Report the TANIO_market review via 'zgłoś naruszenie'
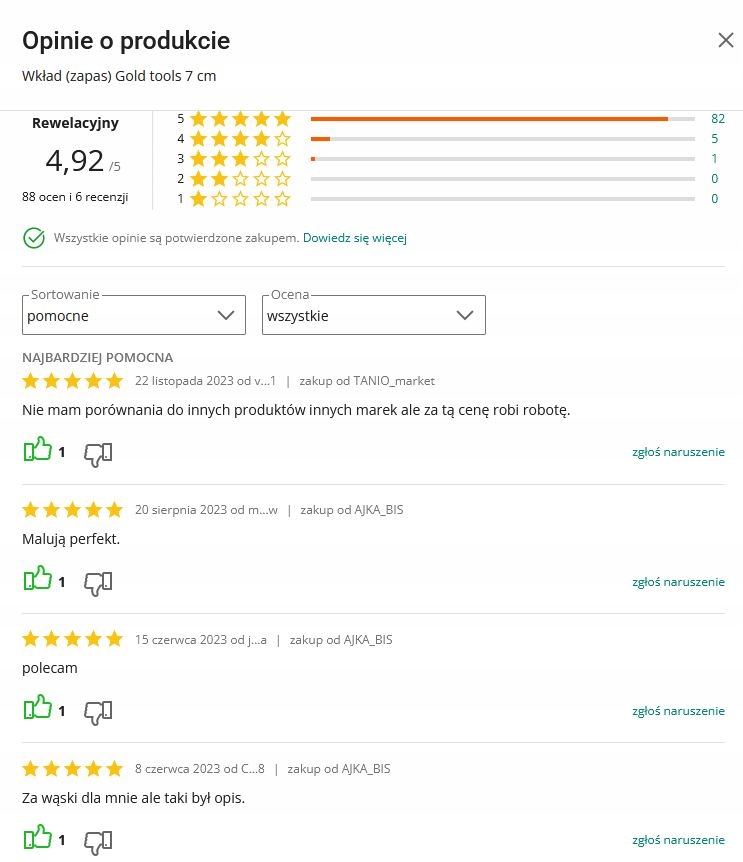Image resolution: width=743 pixels, height=862 pixels. tap(678, 452)
